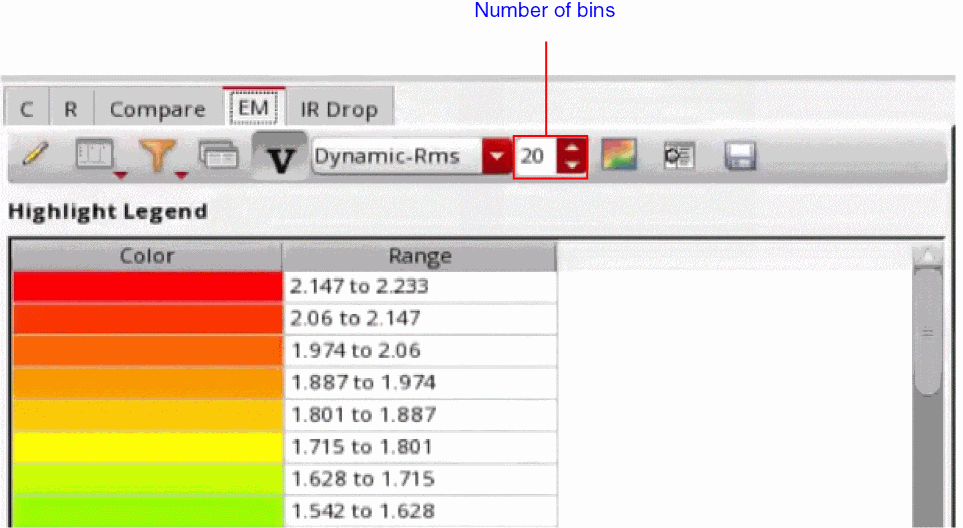
Task: Select range cell 2.06 to 2.147
Action: coord(420,319)
